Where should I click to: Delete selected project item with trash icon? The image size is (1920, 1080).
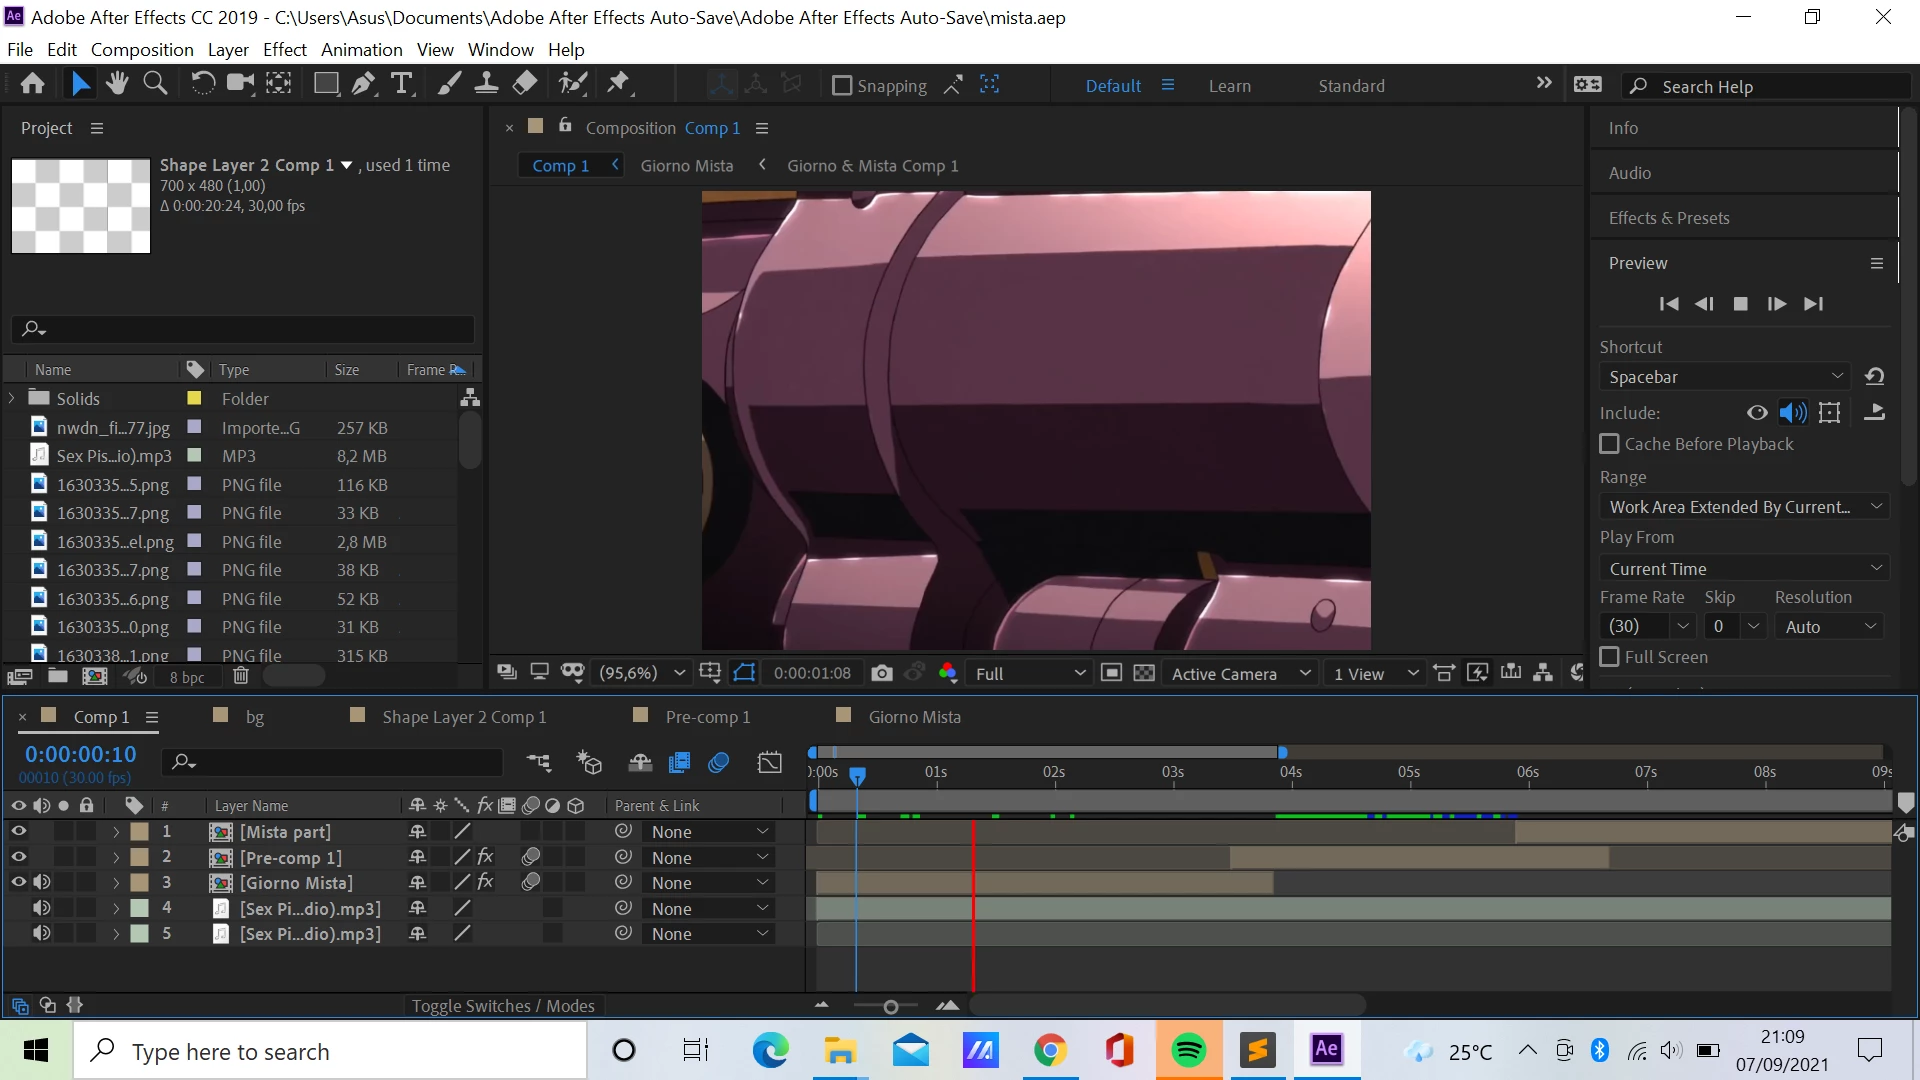point(241,676)
